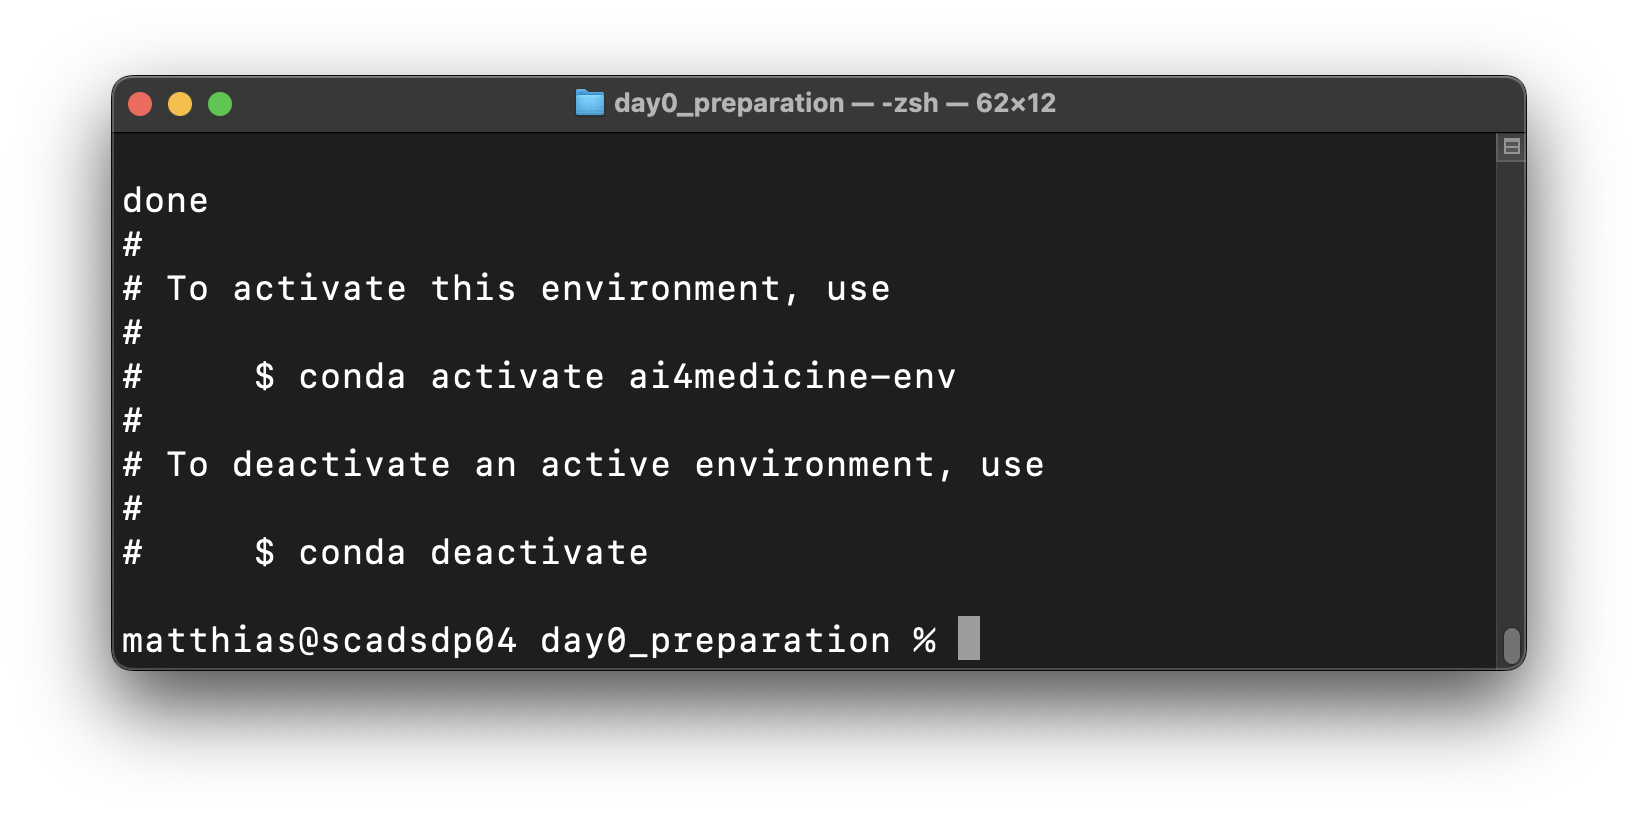This screenshot has height=818, width=1638.
Task: Close the terminal with the red button
Action: (140, 104)
